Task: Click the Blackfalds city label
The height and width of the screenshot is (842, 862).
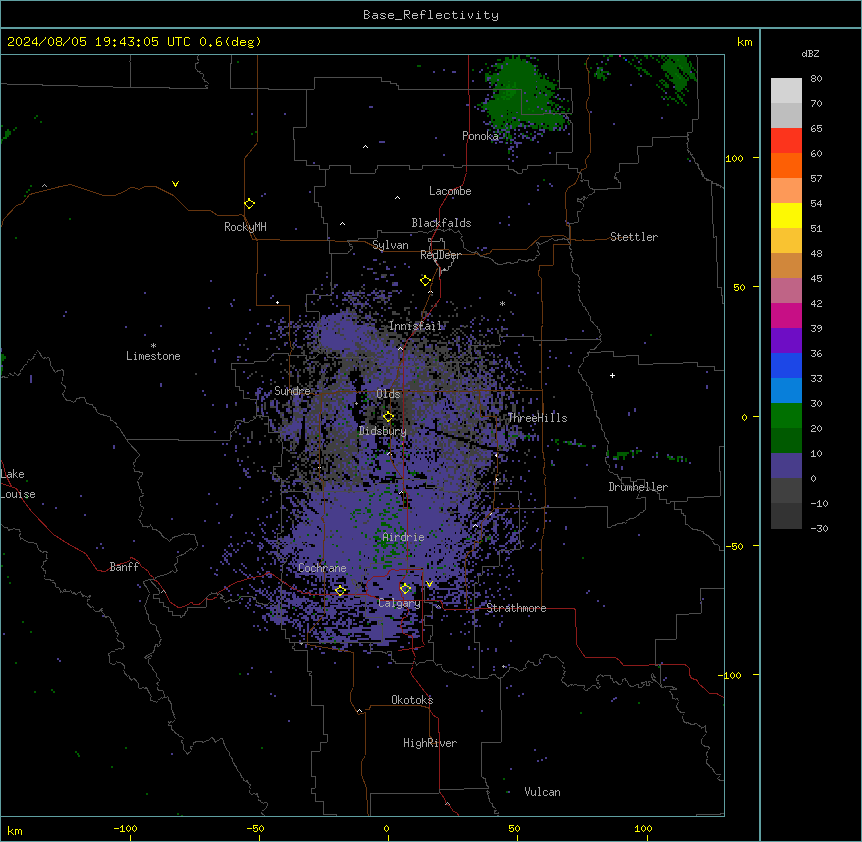Action: [441, 223]
